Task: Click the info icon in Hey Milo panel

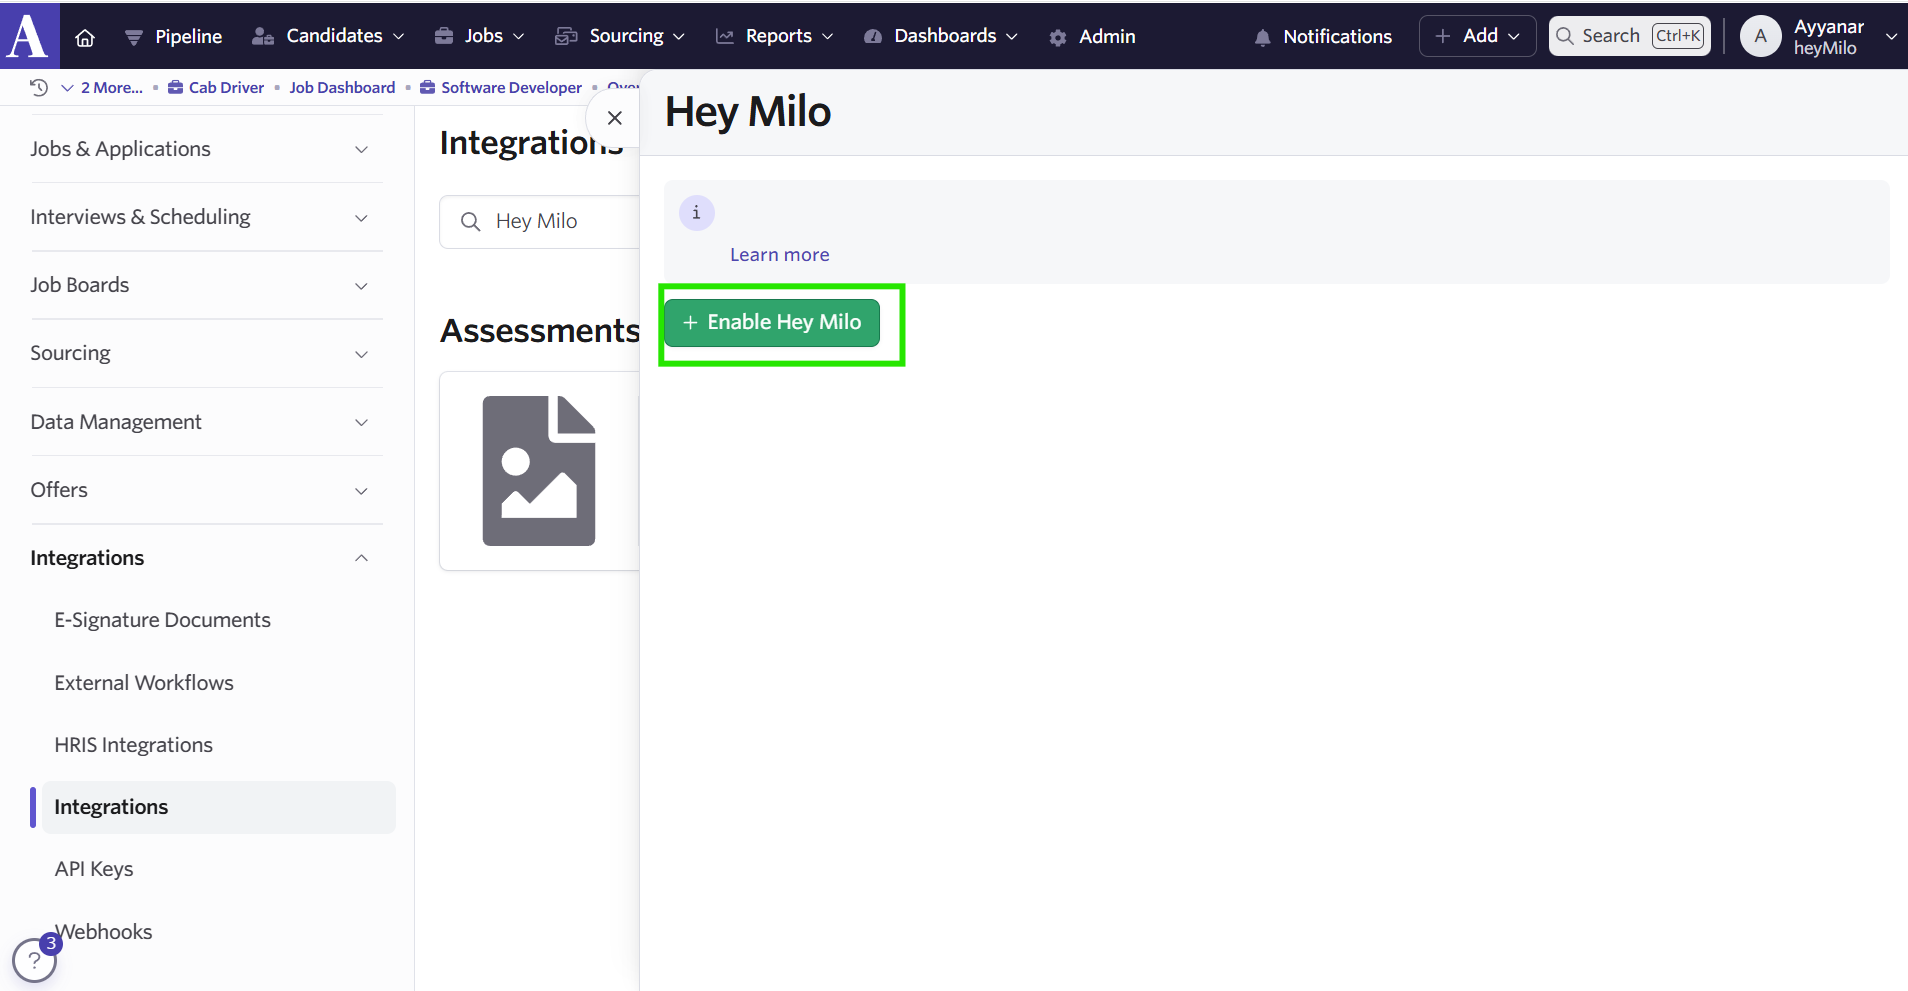Action: (x=696, y=213)
